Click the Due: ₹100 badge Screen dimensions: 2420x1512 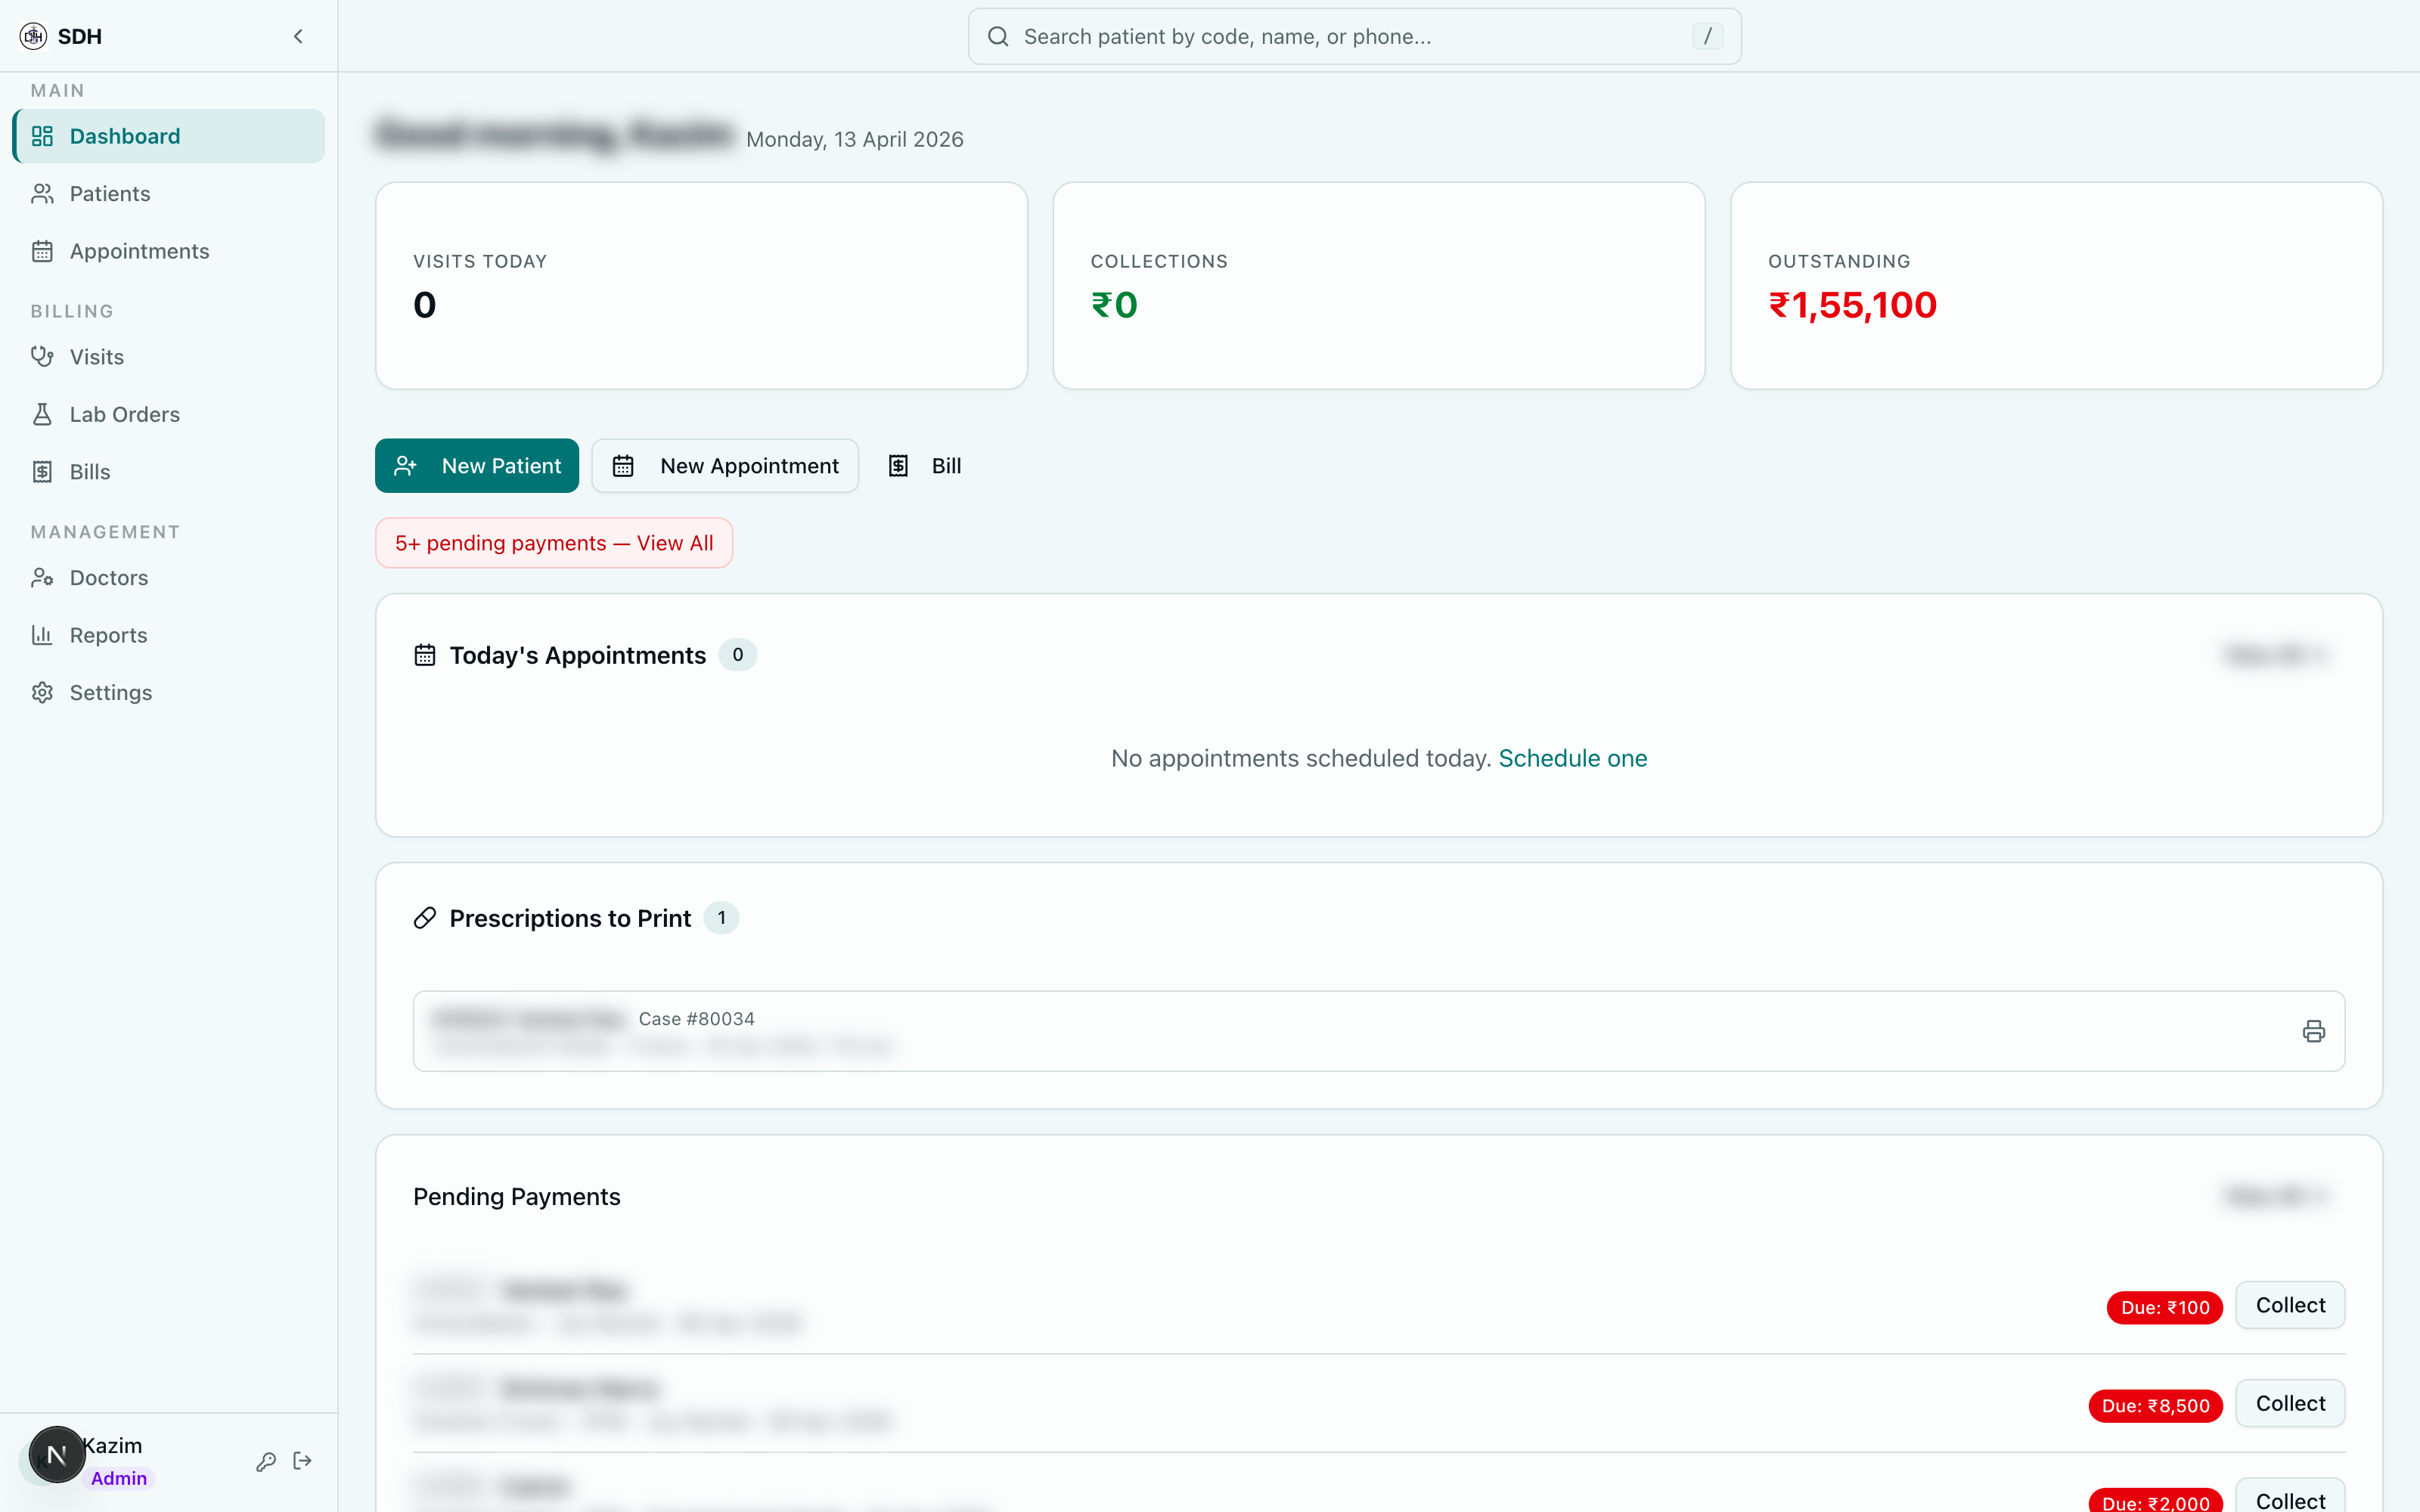coord(2164,1307)
